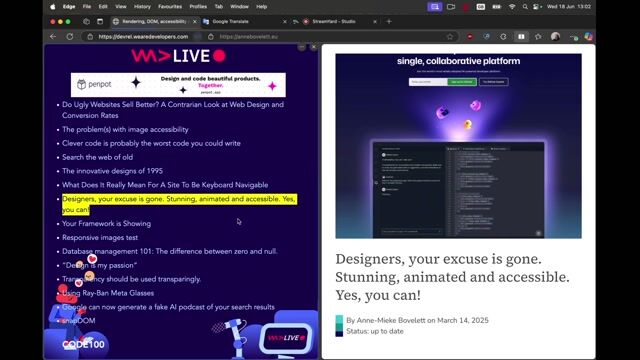
Task: Click the green sign-up button in hero image
Action: 462,82
